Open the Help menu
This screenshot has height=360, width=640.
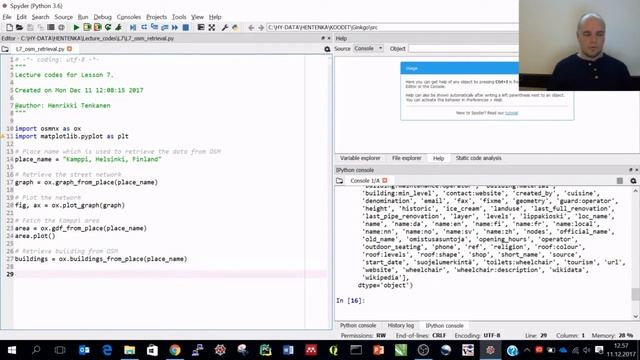pos(215,17)
